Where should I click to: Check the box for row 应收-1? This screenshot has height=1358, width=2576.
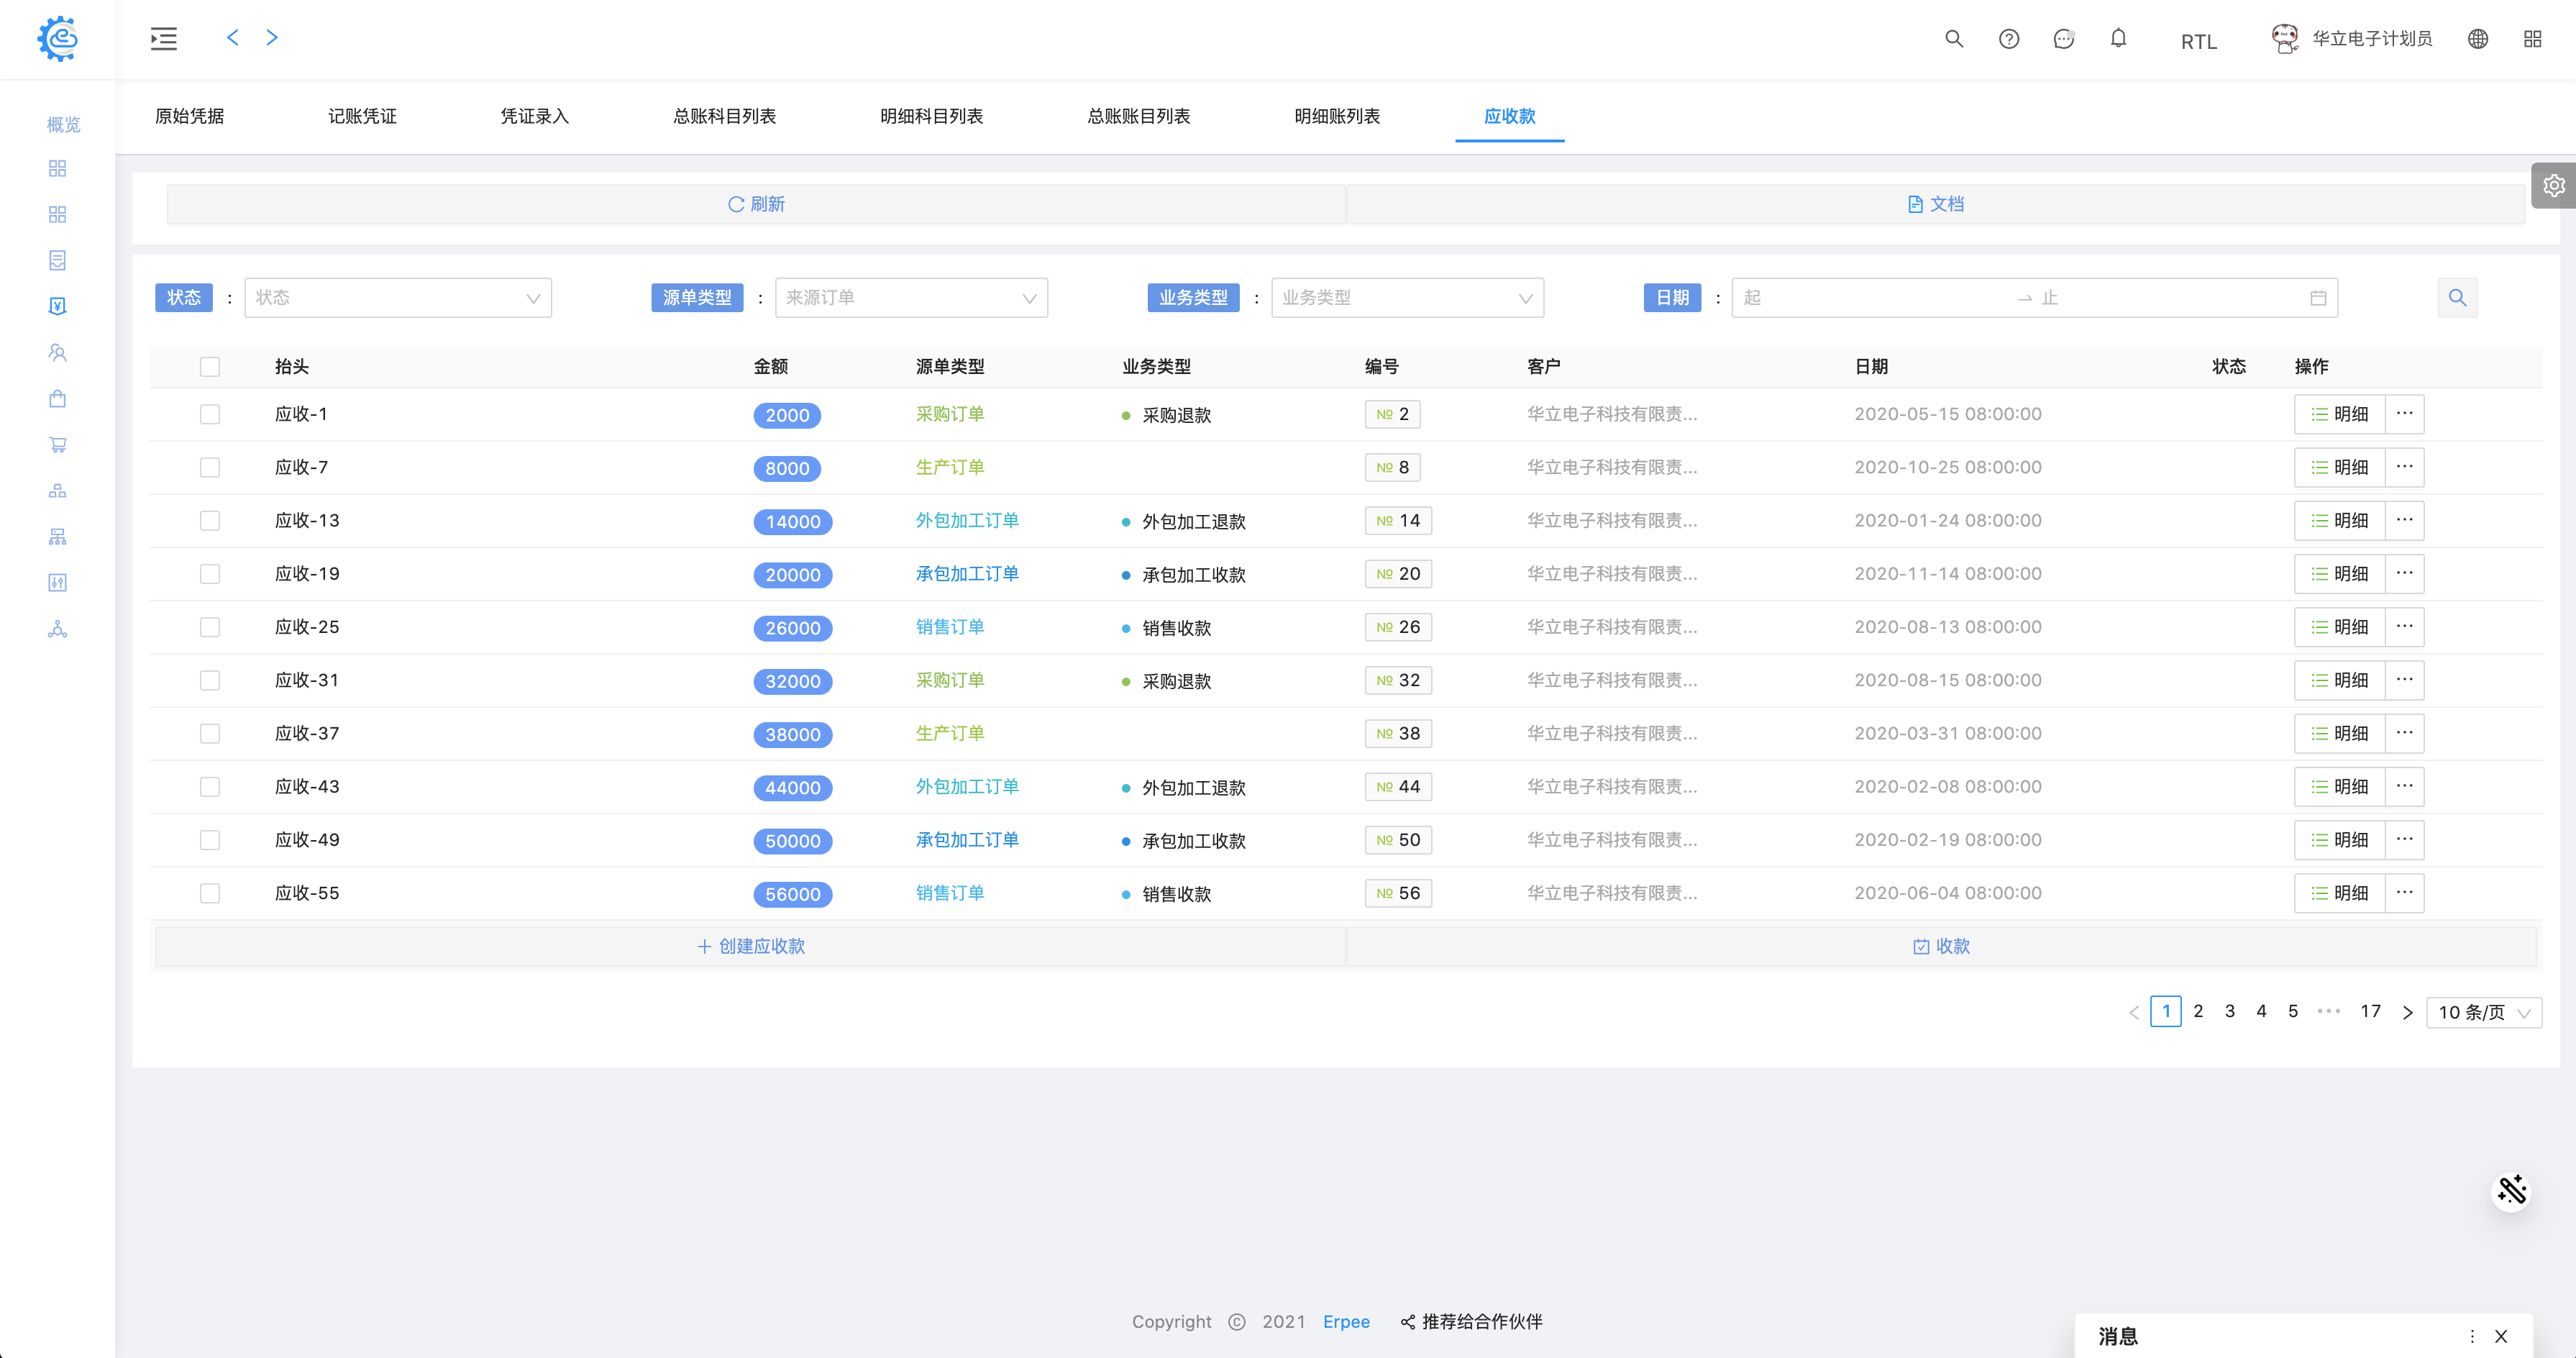[210, 414]
